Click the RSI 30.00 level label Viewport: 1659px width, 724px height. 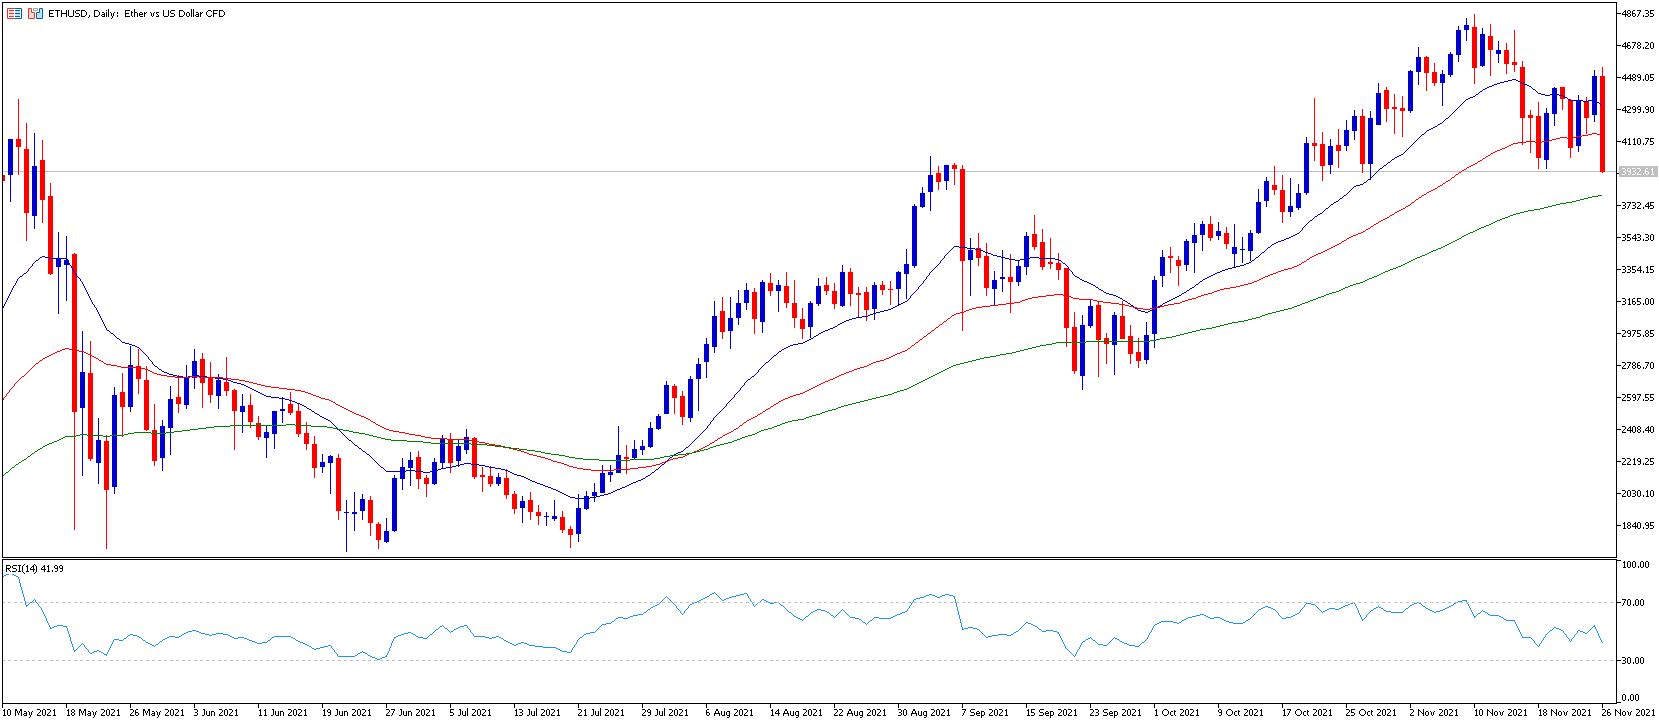pyautogui.click(x=1634, y=661)
